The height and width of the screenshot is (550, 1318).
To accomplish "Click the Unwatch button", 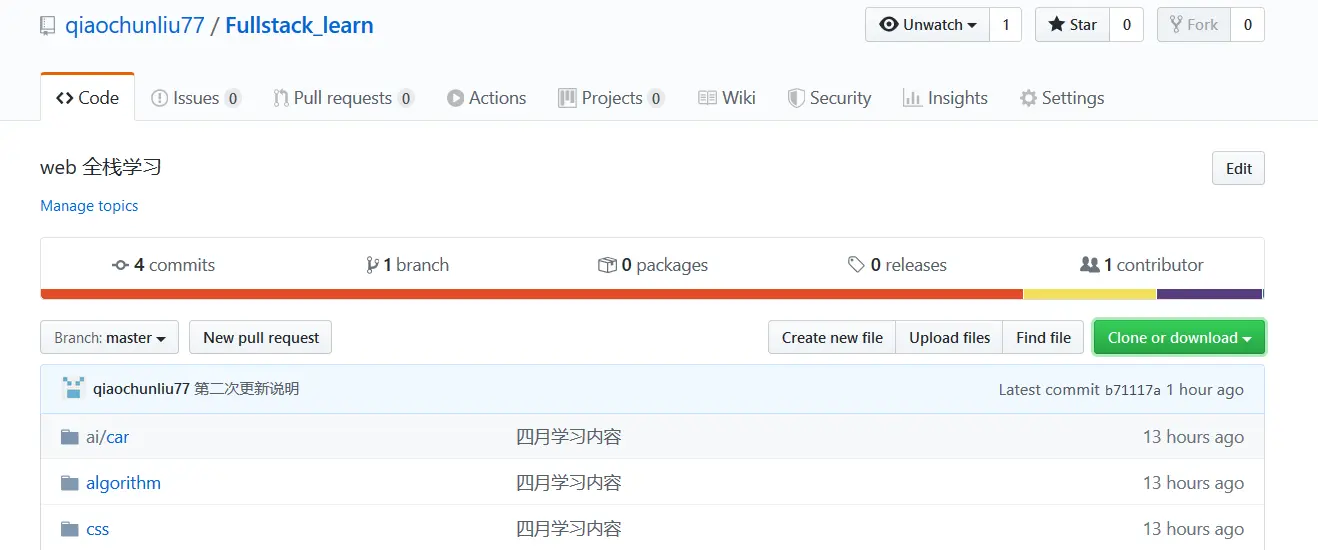I will pos(927,25).
